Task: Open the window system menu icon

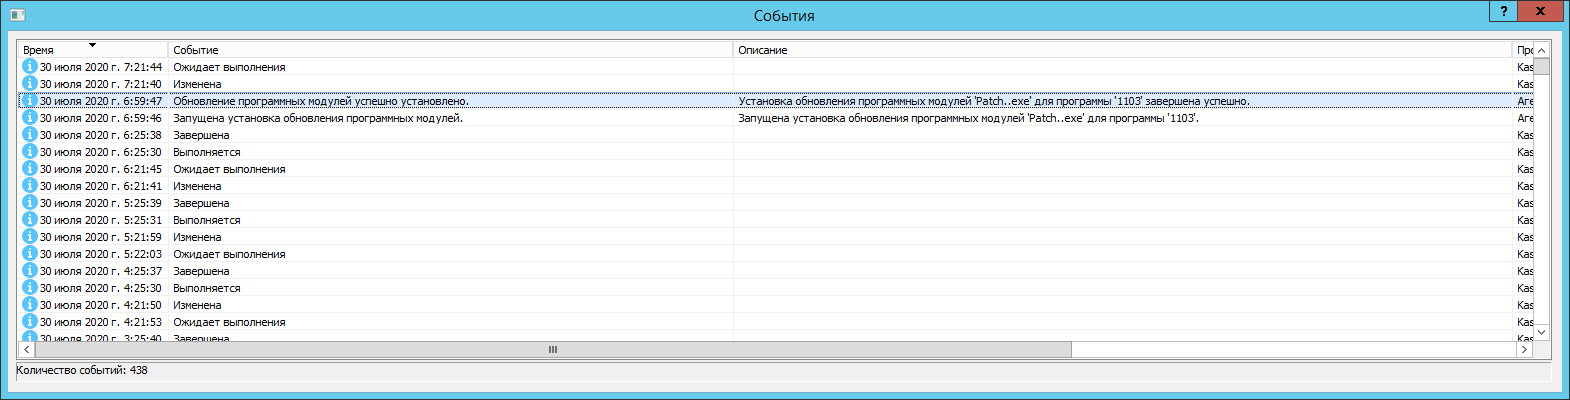Action: pyautogui.click(x=17, y=15)
